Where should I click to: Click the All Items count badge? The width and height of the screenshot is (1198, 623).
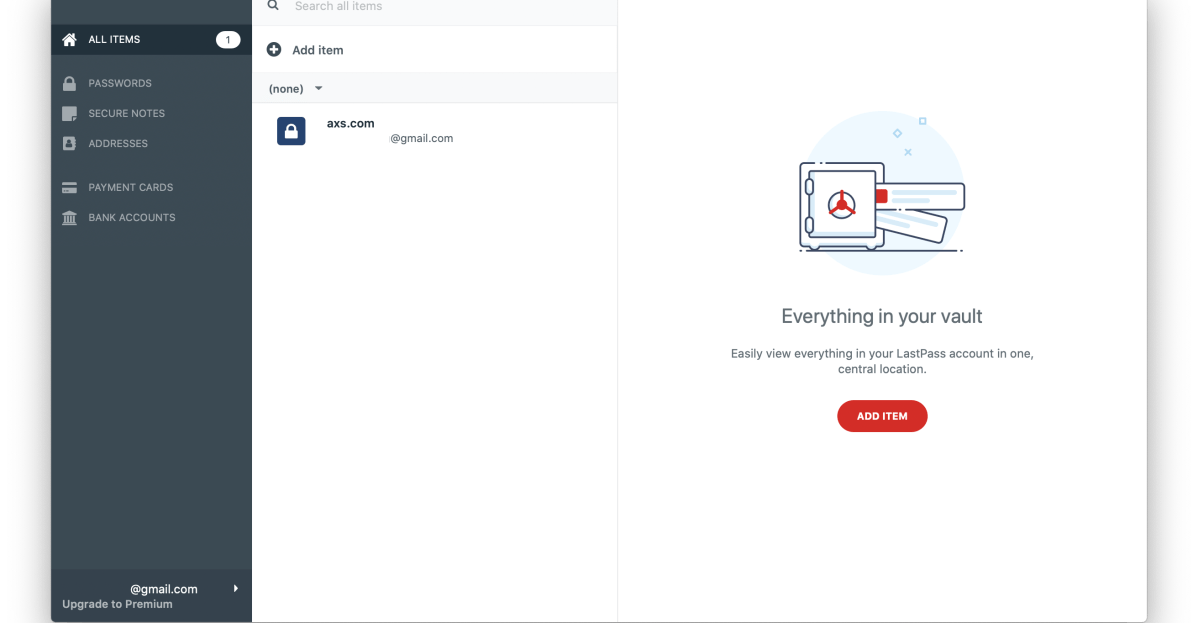point(227,40)
